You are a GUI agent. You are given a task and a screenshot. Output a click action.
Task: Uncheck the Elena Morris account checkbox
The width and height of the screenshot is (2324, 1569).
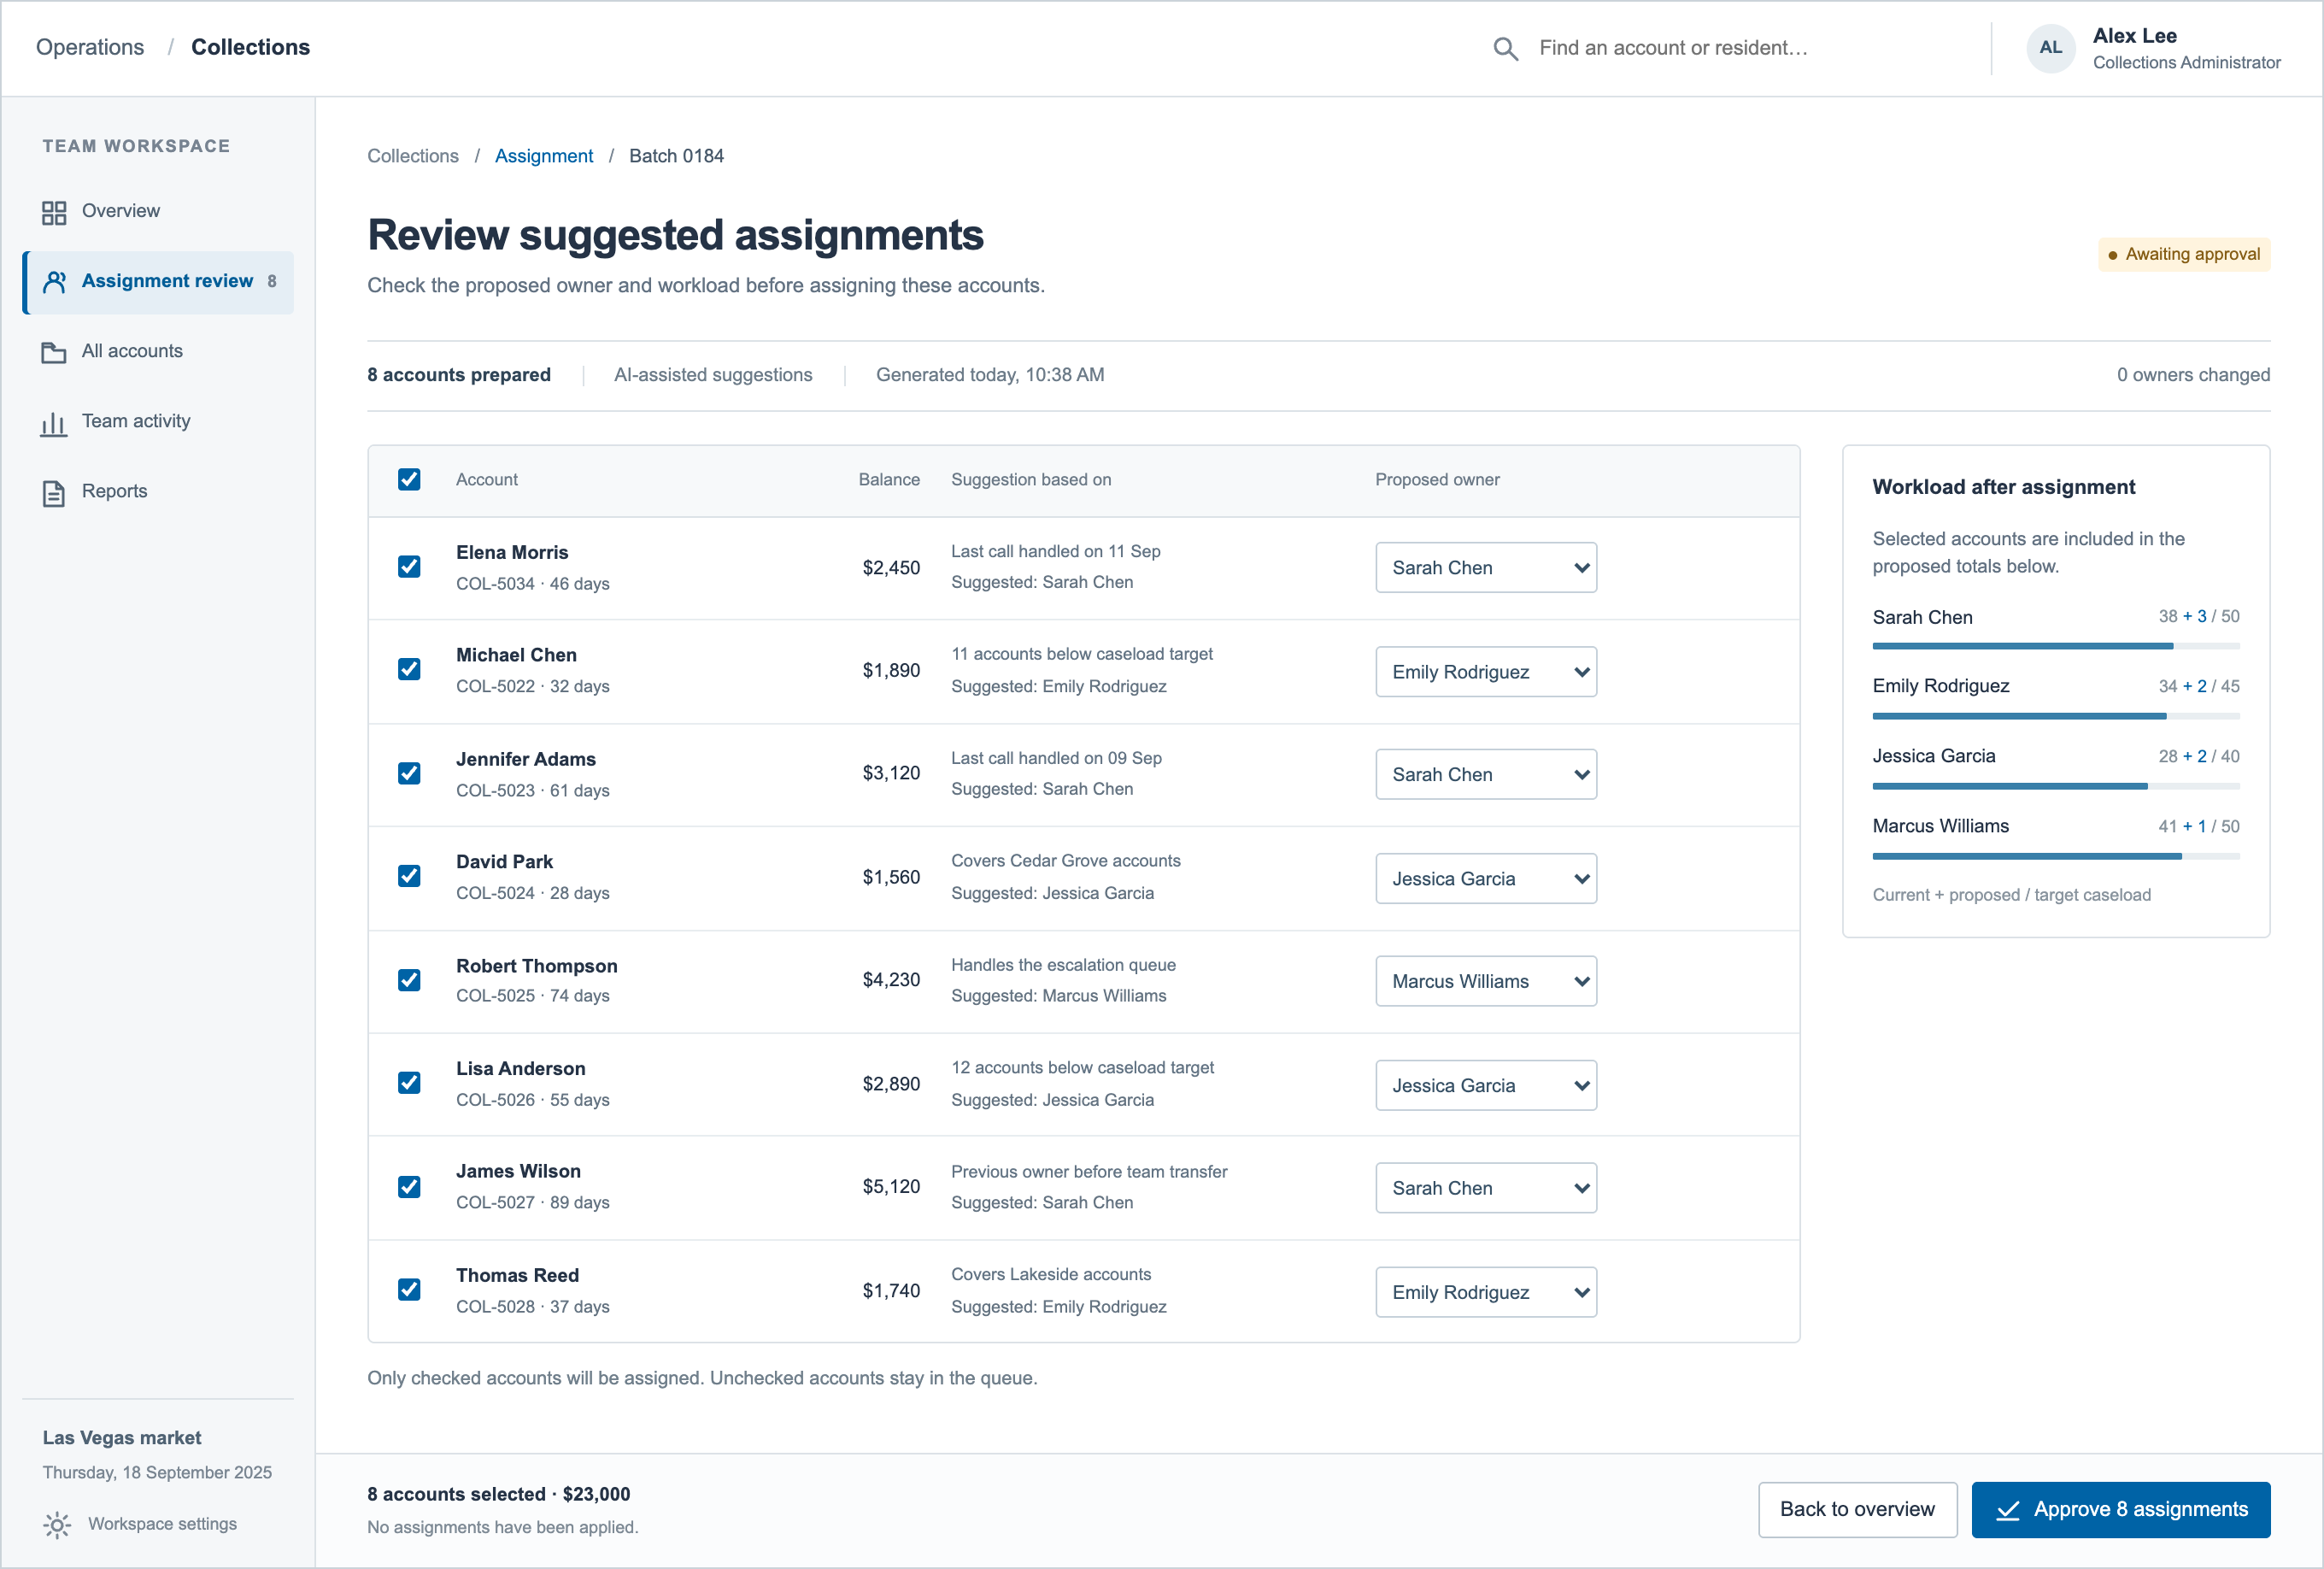[409, 566]
